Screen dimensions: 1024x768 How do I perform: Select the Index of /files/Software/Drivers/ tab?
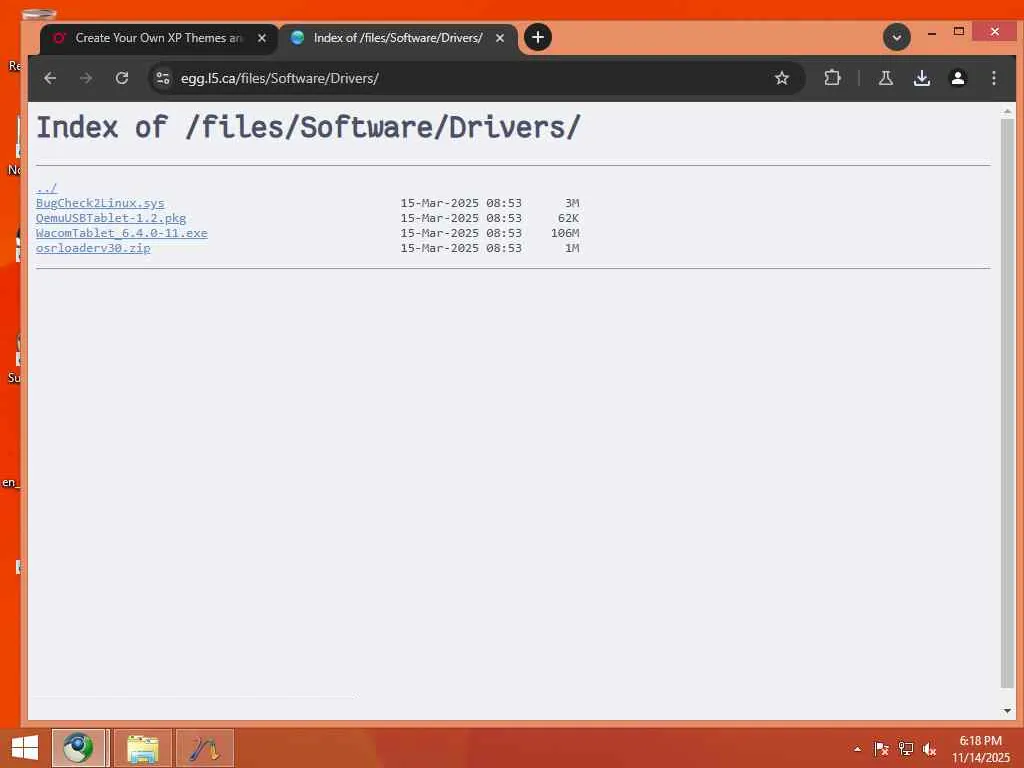click(x=398, y=38)
